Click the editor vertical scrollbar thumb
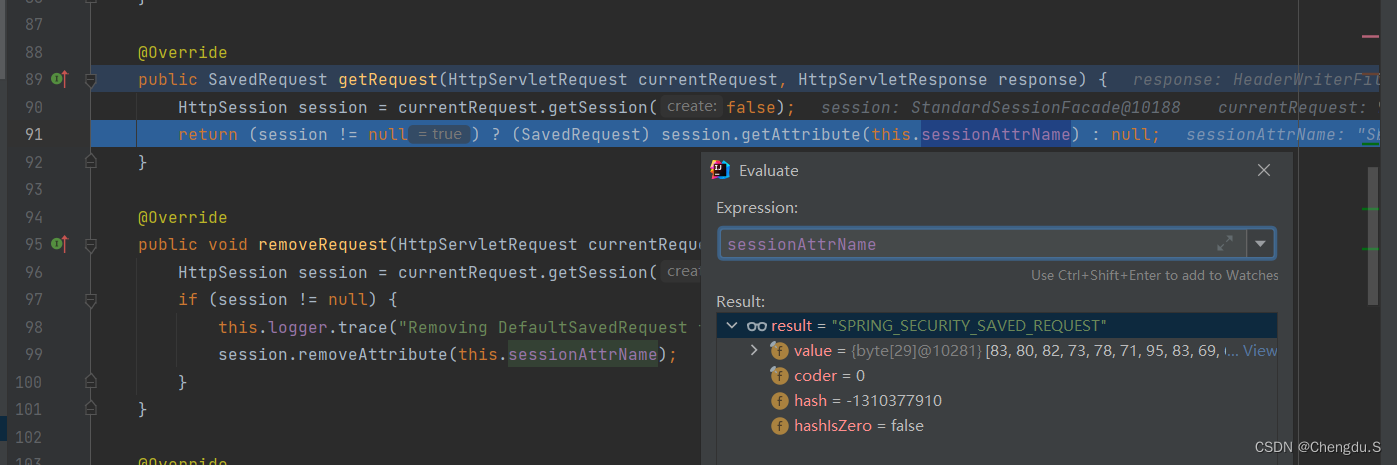 (x=1373, y=235)
